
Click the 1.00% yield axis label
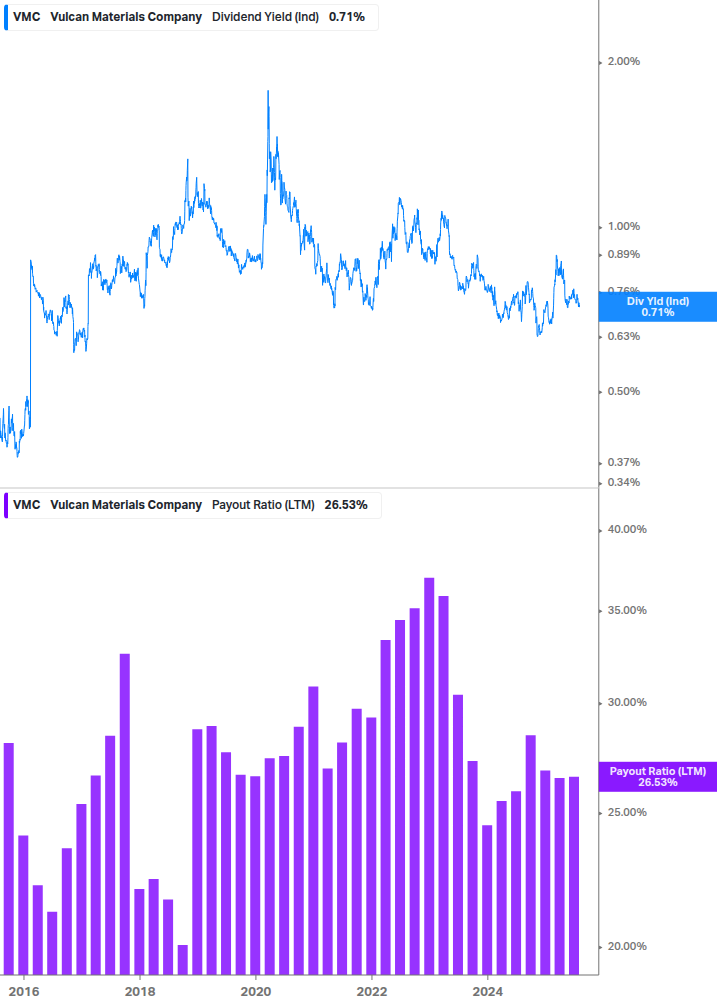coord(623,226)
